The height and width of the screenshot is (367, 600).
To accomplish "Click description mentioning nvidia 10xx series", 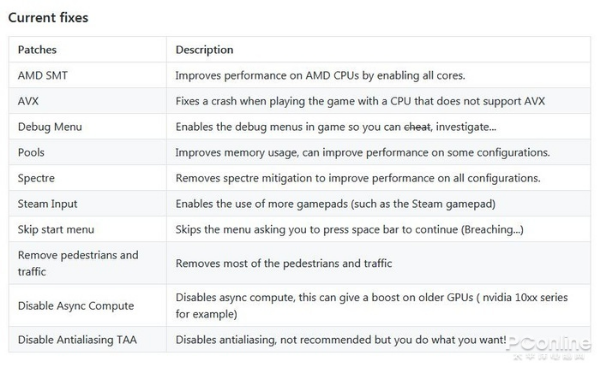I will tap(372, 306).
